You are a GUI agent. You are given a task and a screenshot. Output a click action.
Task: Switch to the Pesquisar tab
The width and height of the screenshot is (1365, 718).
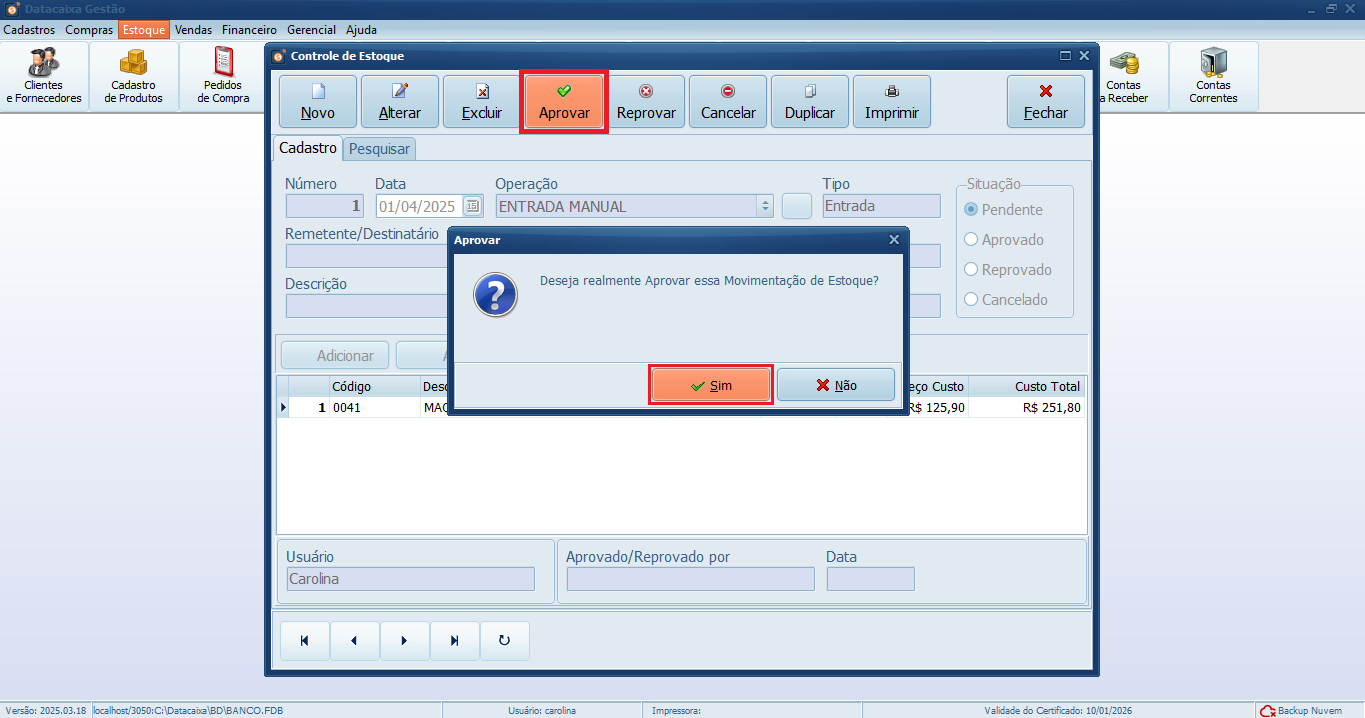[x=379, y=149]
